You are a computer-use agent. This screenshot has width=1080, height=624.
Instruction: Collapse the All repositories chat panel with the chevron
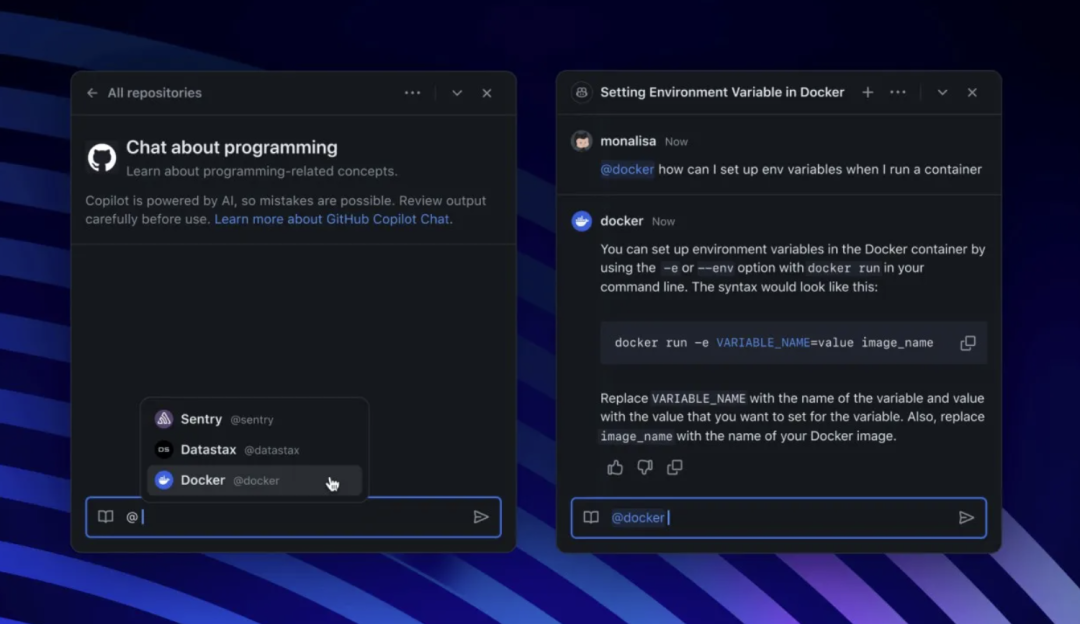tap(457, 93)
